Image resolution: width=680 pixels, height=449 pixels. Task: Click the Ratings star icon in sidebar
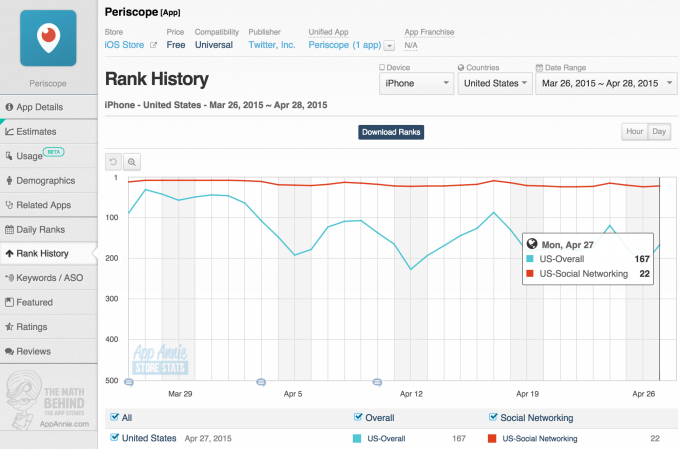tap(9, 327)
